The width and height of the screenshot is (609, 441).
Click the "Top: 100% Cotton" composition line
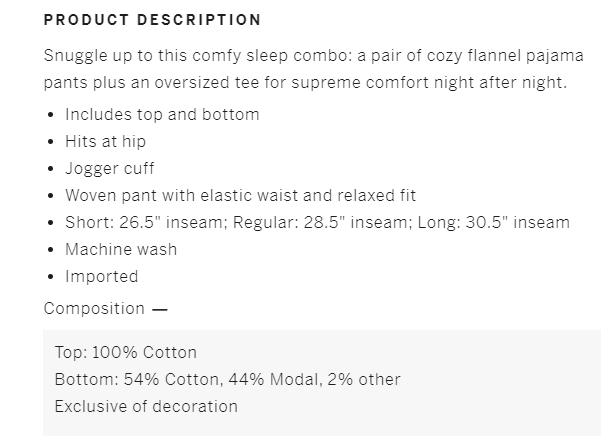125,352
